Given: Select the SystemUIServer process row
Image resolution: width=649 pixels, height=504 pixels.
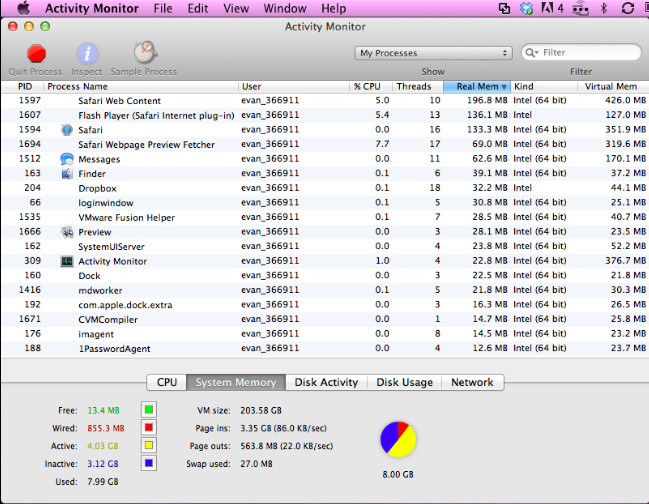Looking at the screenshot, I should point(324,246).
